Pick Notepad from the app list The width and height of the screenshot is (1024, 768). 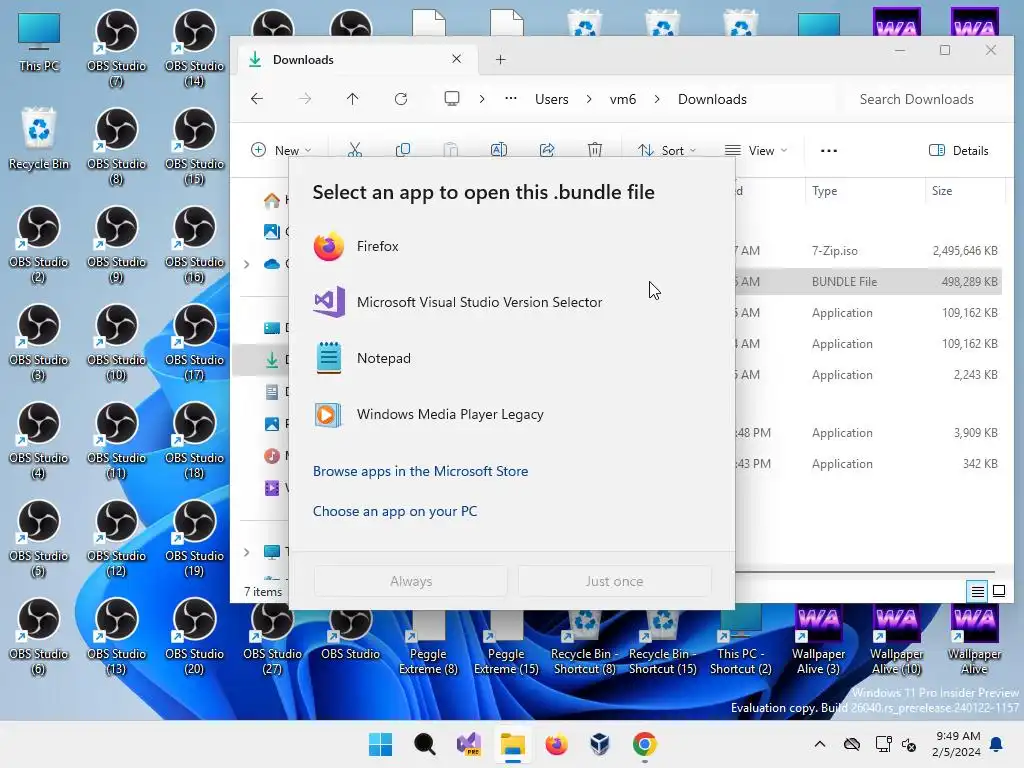coord(512,359)
